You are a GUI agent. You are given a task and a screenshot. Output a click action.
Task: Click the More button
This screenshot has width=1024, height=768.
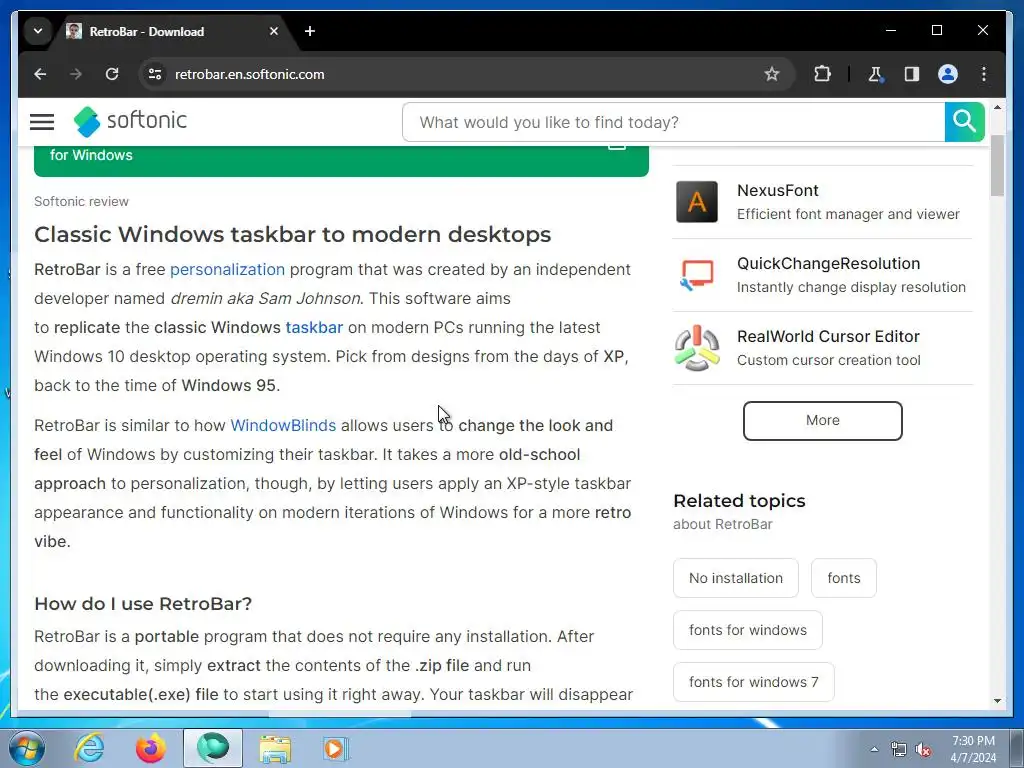[x=822, y=421]
